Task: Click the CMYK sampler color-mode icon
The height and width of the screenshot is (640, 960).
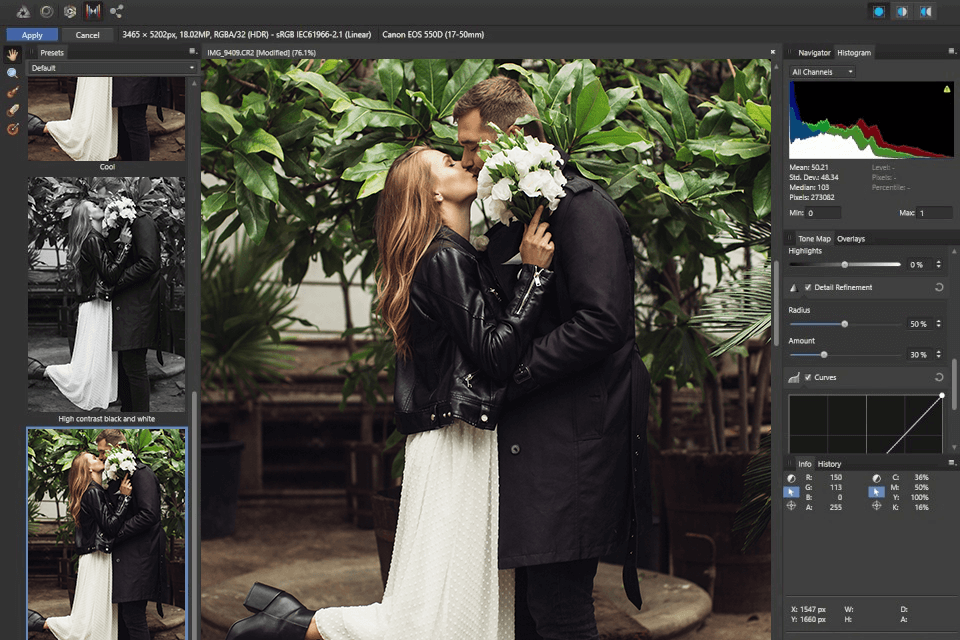Action: (x=876, y=478)
